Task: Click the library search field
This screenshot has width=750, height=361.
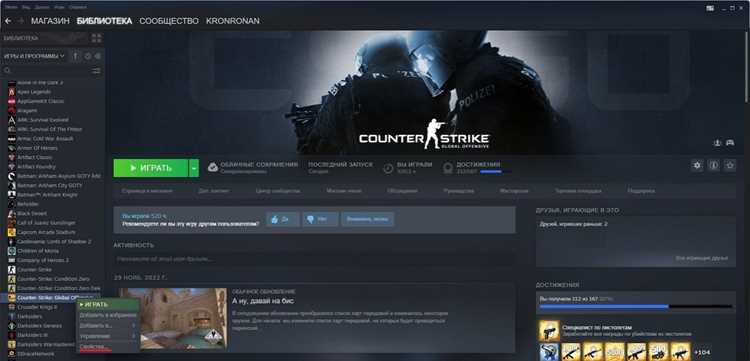Action: pyautogui.click(x=48, y=70)
